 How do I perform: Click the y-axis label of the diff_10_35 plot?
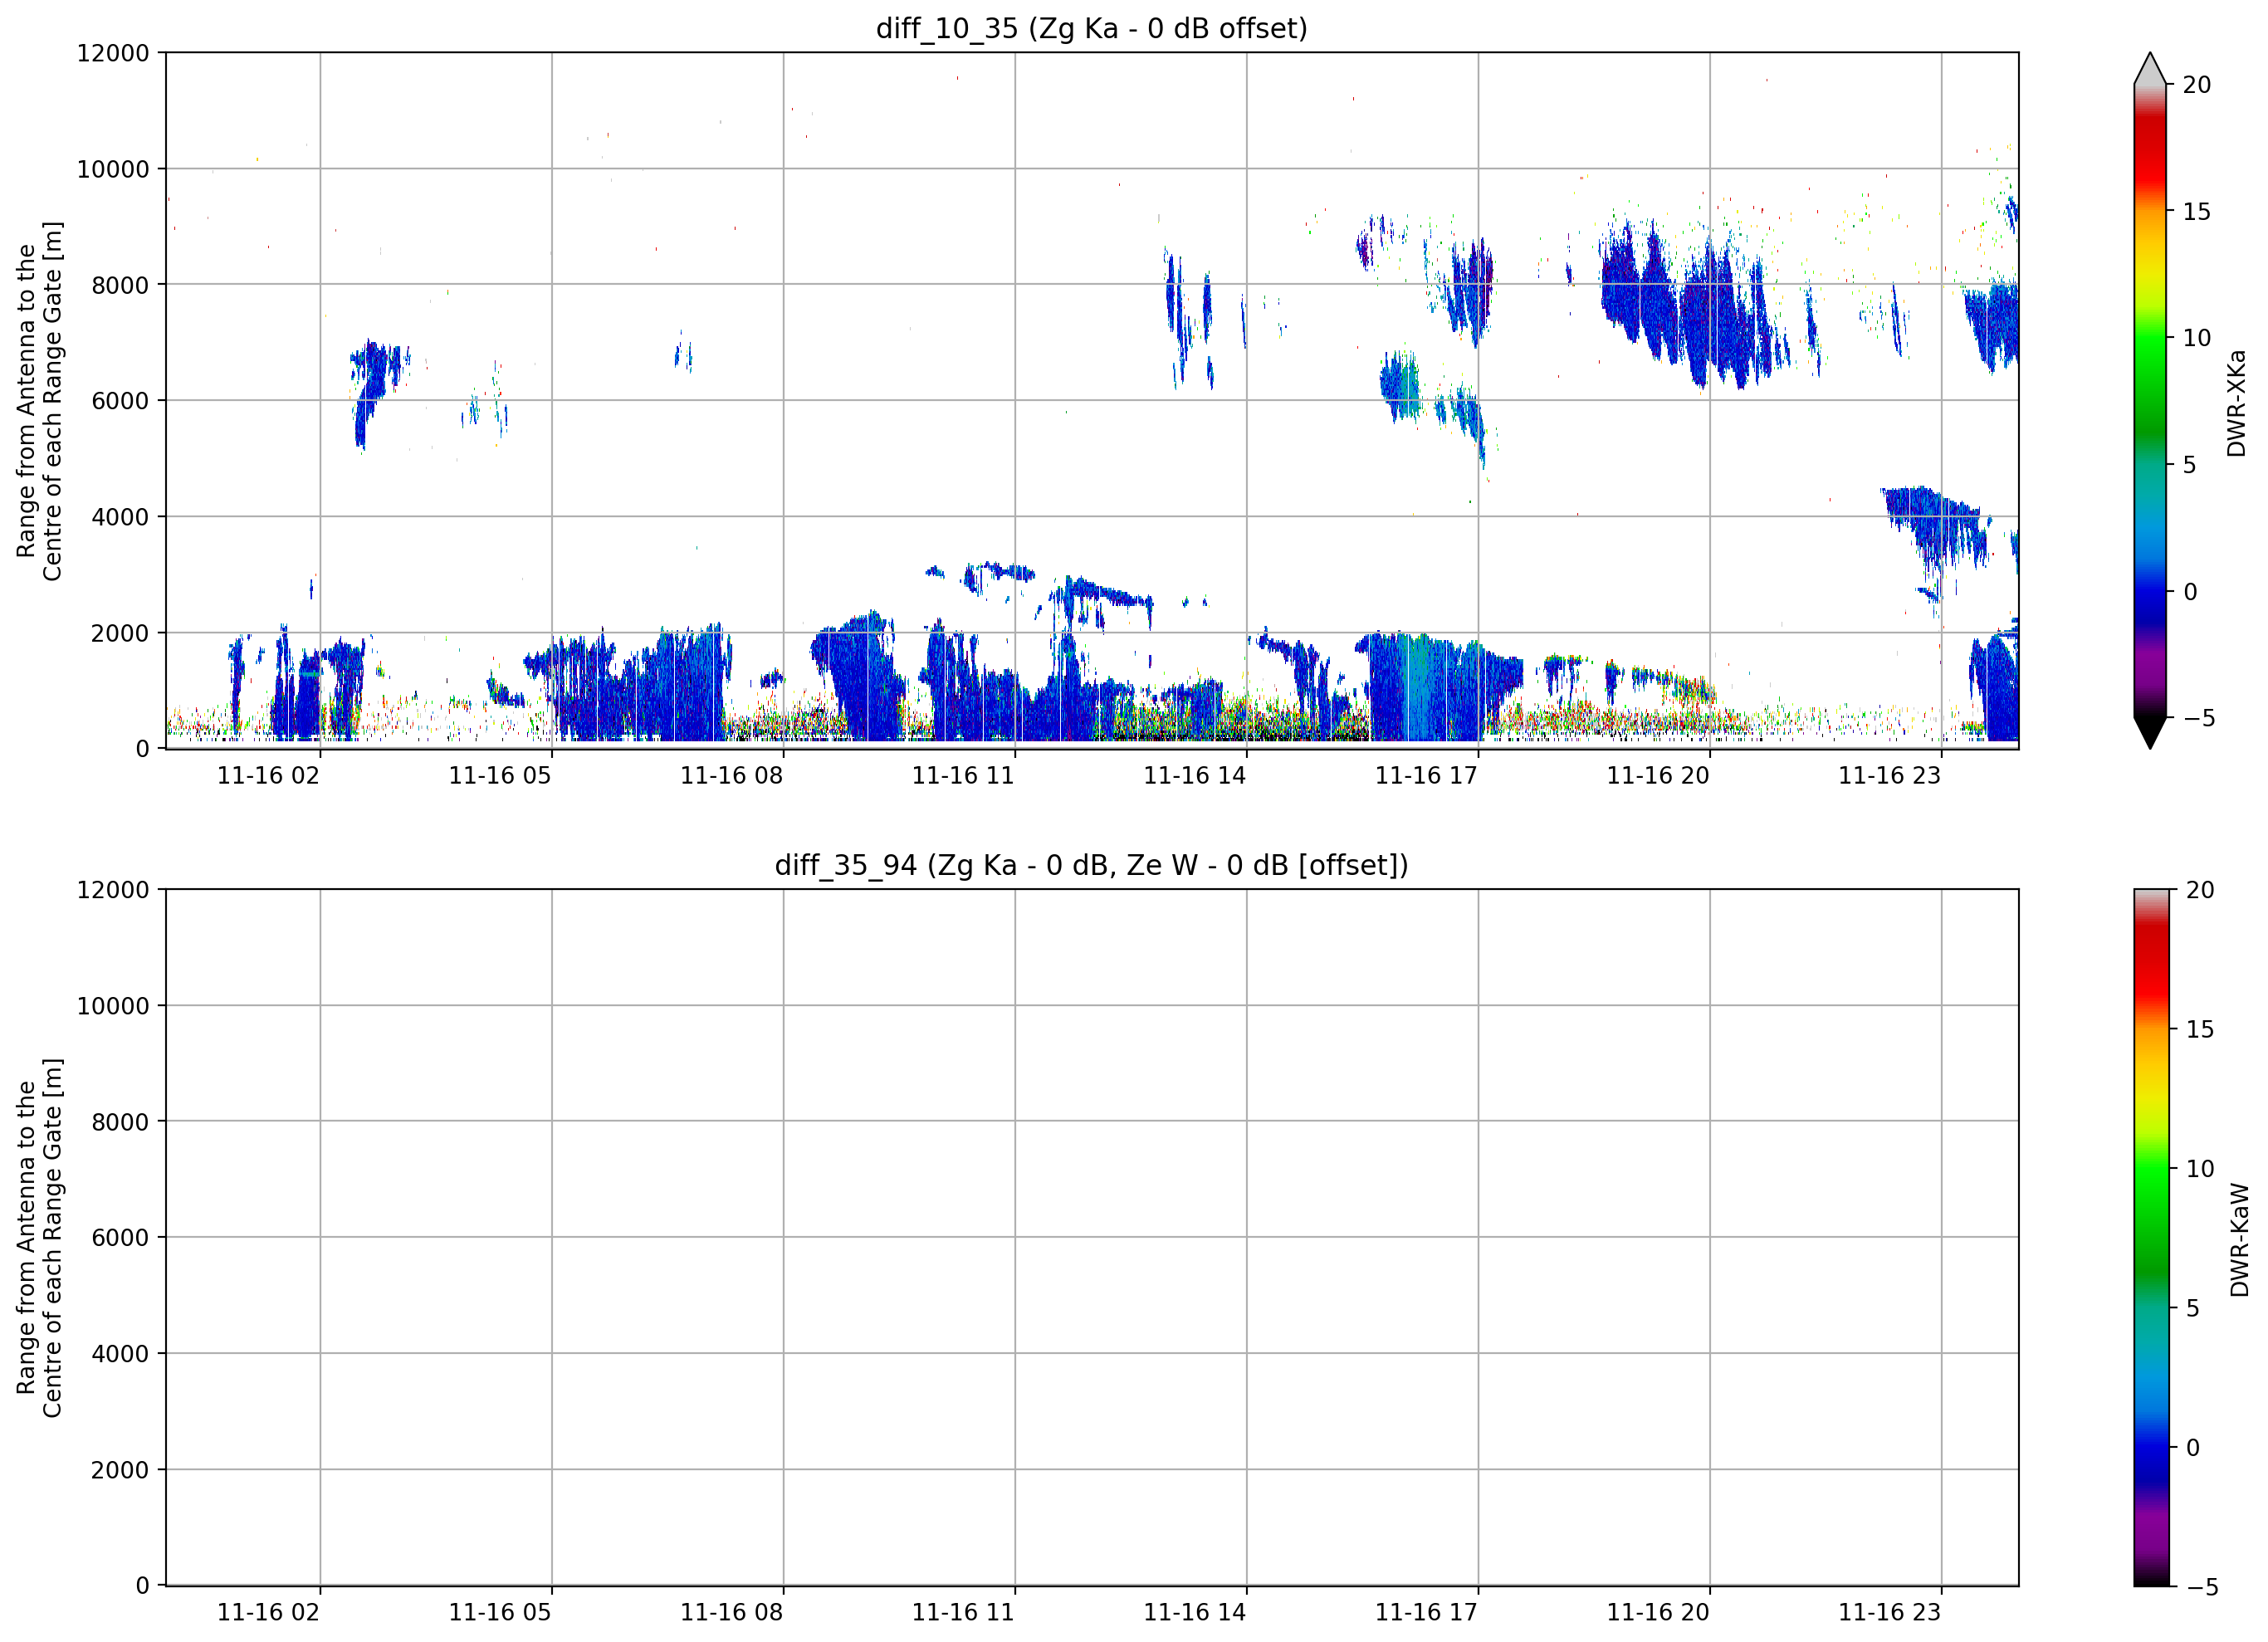pyautogui.click(x=39, y=401)
